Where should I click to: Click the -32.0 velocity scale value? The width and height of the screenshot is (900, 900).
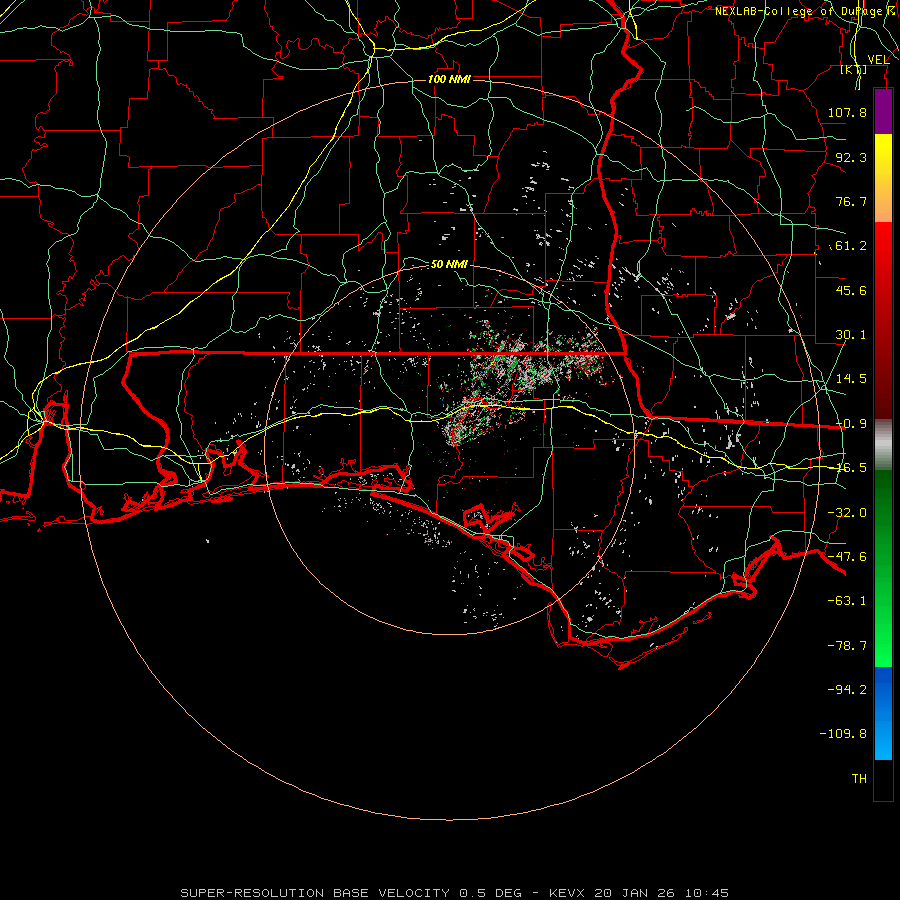847,513
